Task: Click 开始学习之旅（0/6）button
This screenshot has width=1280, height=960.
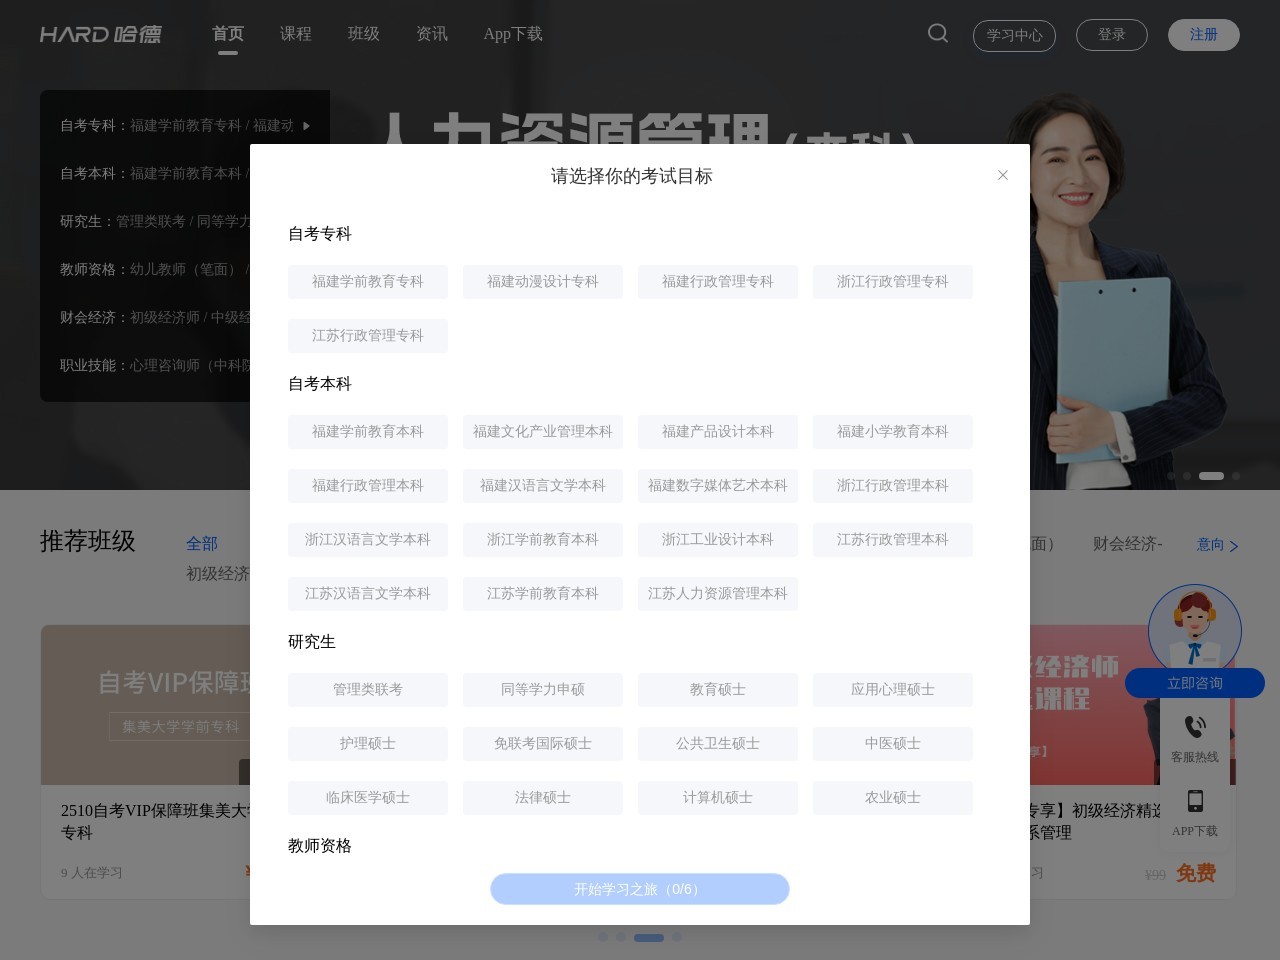Action: 639,889
